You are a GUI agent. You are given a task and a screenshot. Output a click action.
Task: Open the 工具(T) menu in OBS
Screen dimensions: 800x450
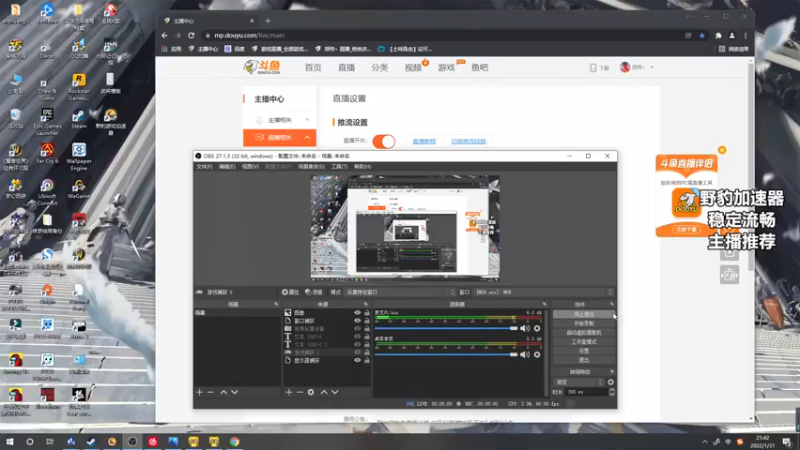pos(339,166)
